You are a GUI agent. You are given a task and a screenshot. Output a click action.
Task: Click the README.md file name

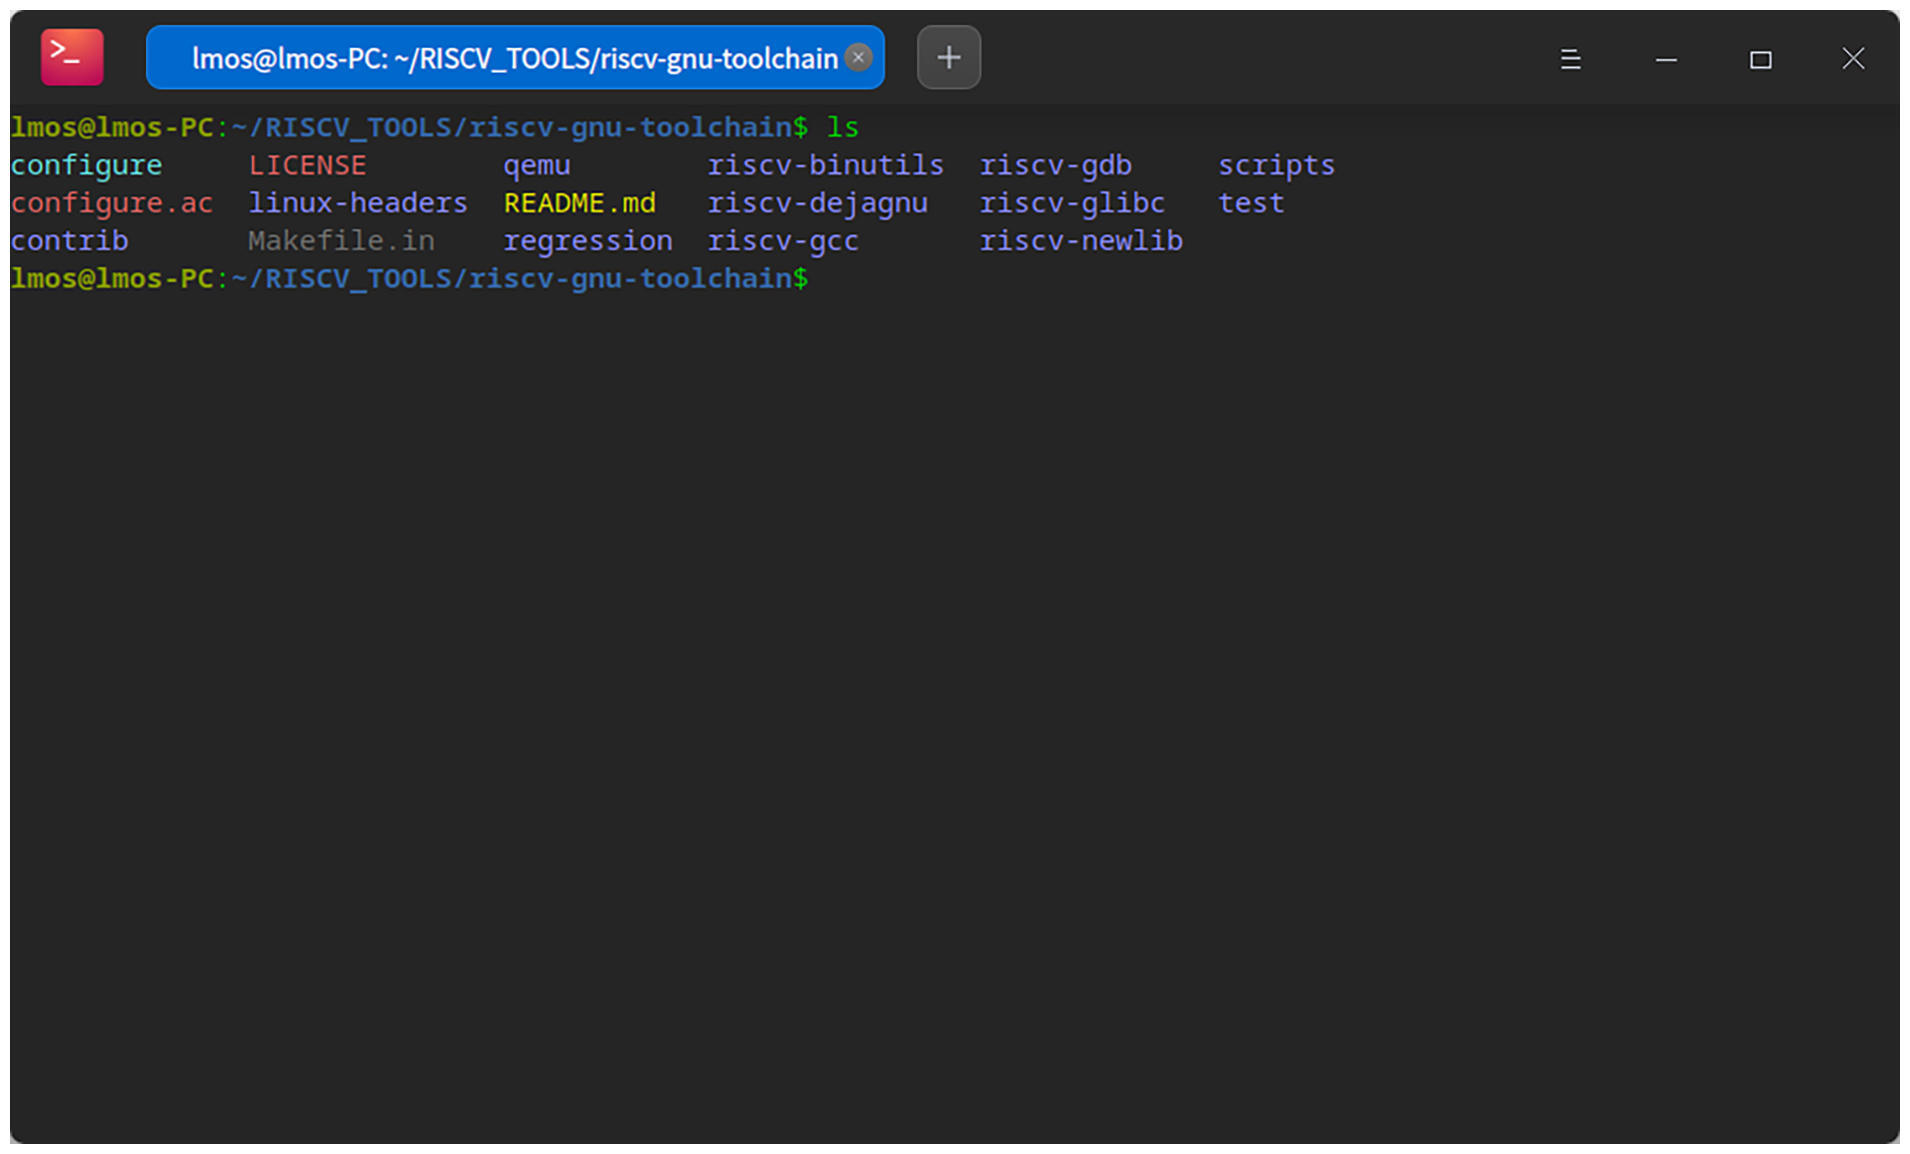[x=579, y=203]
